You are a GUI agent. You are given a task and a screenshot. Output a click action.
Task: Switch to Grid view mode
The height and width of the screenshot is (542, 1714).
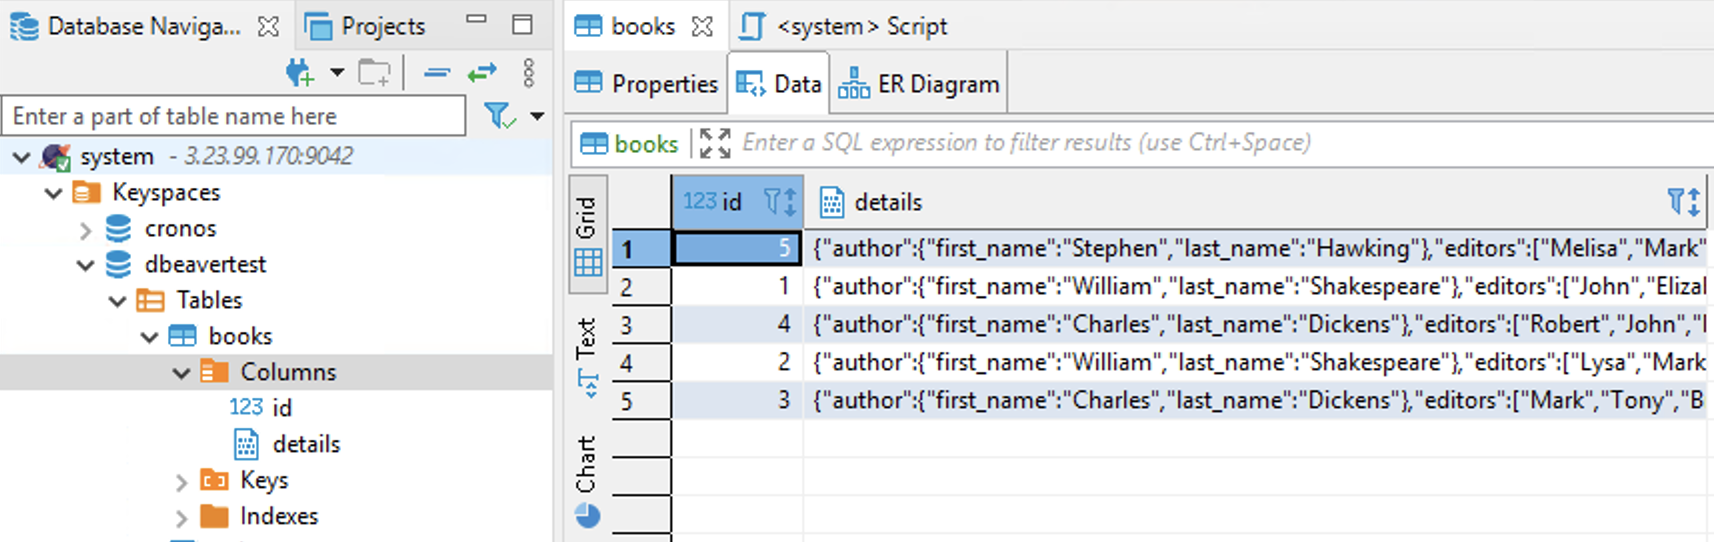(587, 236)
